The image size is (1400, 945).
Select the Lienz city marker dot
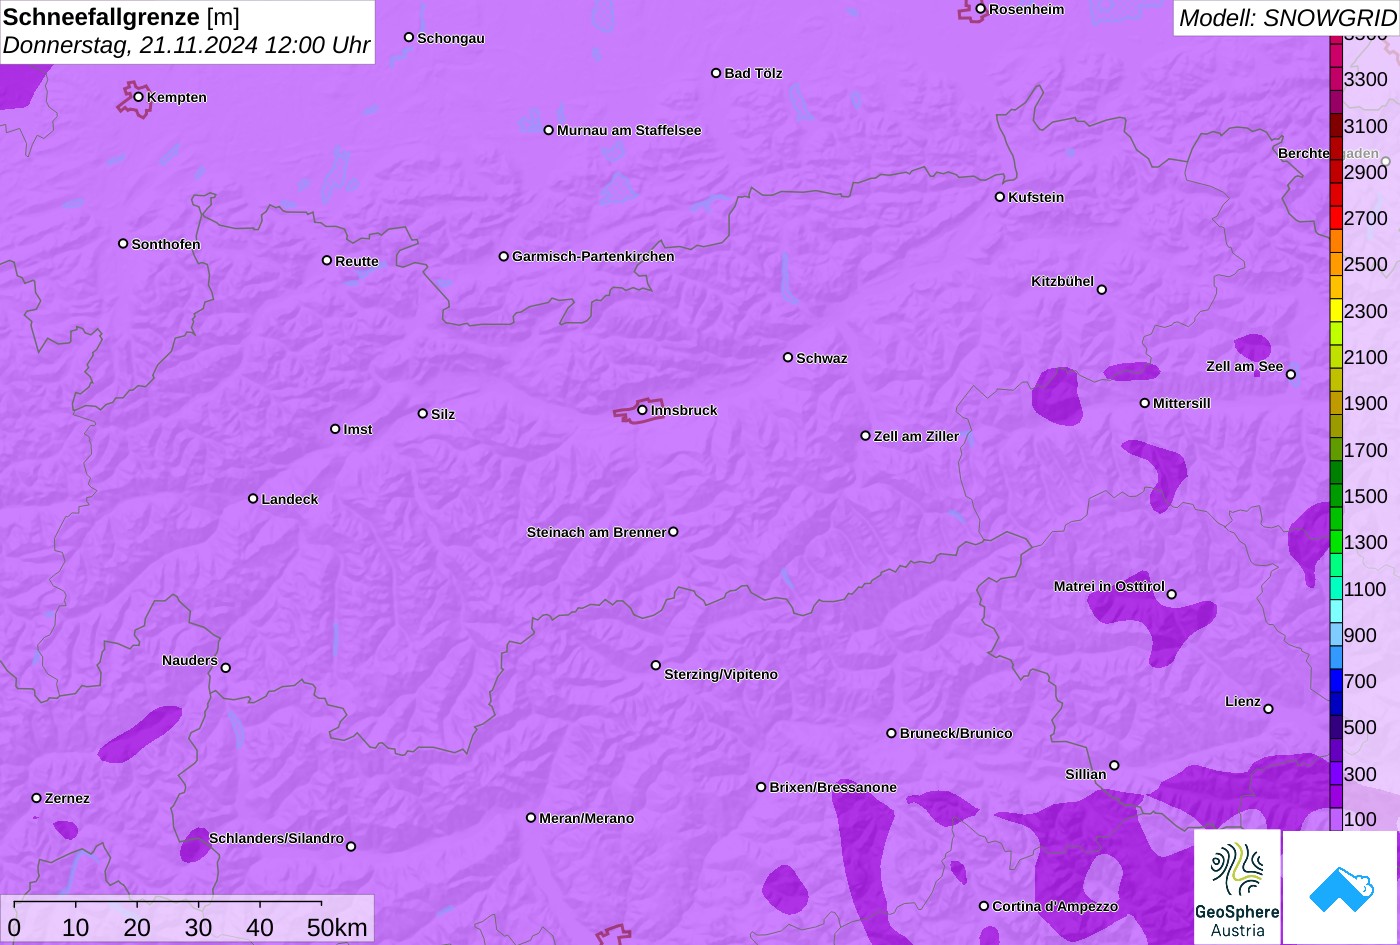tap(1268, 709)
